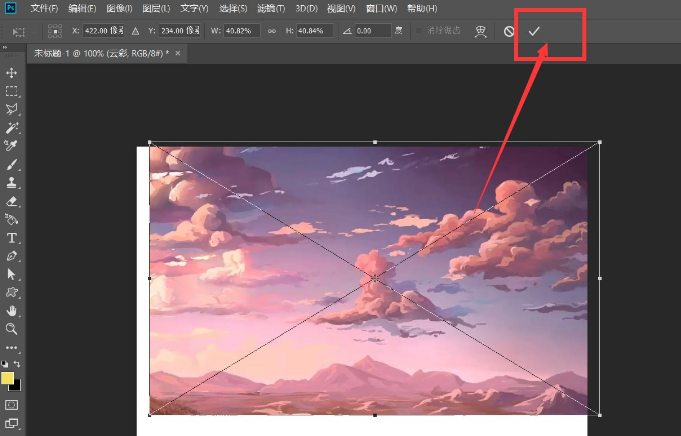Click the Photoshop application logo
681x436 pixels.
click(x=10, y=8)
